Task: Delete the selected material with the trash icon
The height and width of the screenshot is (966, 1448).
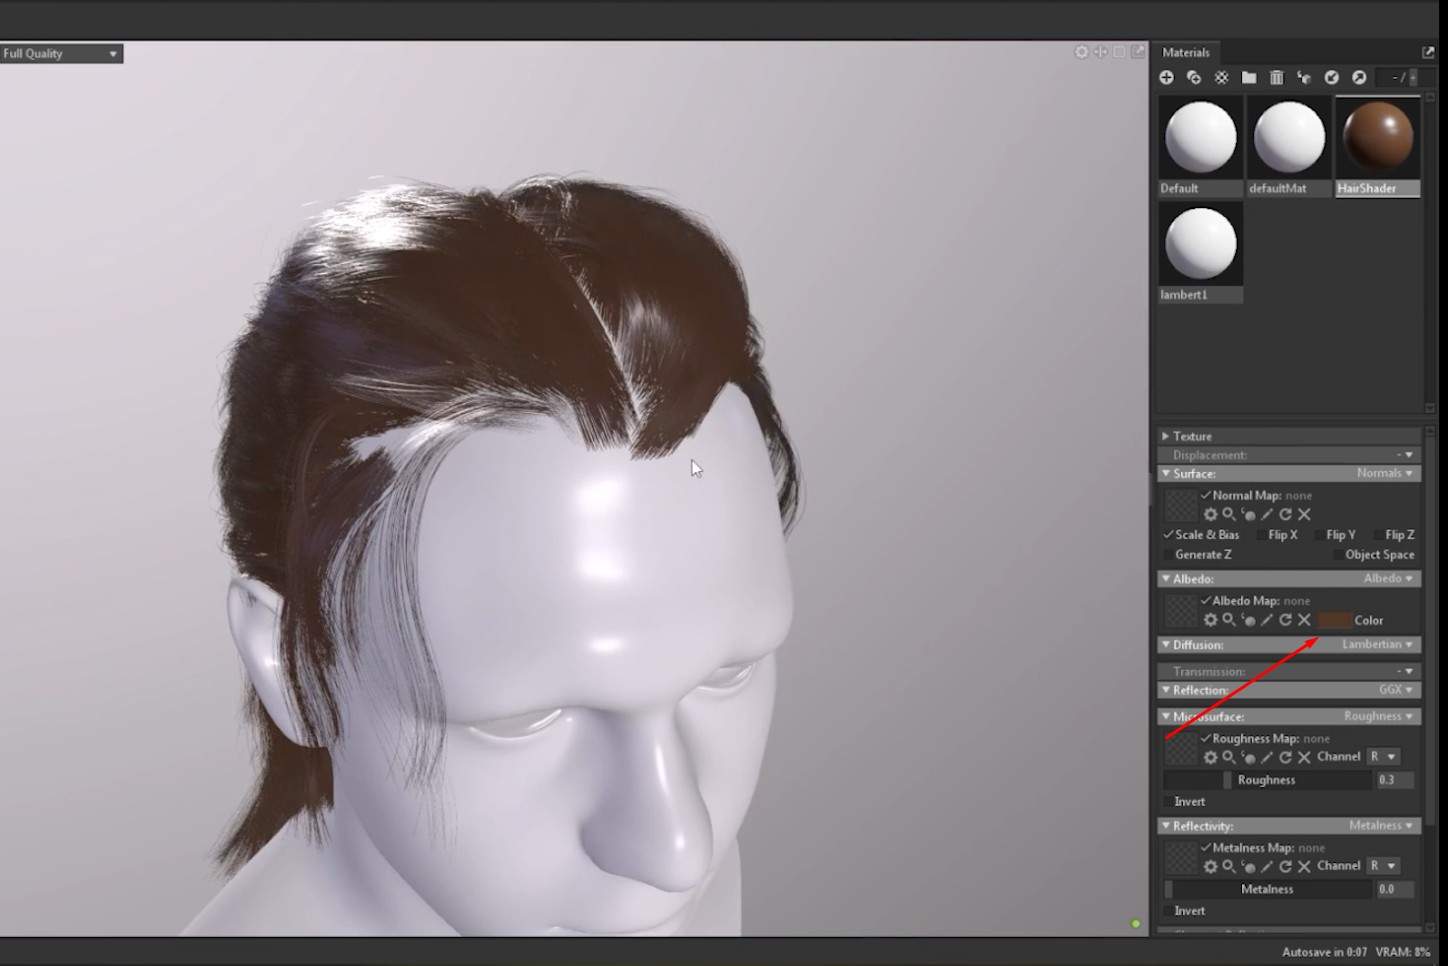Action: pyautogui.click(x=1276, y=77)
